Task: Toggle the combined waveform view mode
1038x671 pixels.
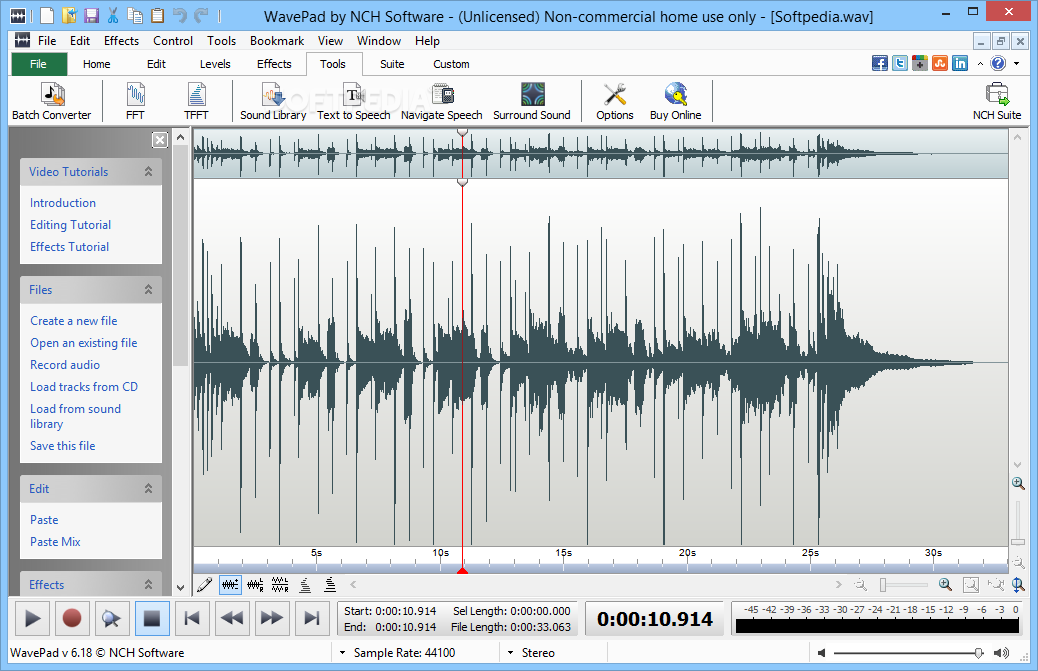Action: point(230,584)
